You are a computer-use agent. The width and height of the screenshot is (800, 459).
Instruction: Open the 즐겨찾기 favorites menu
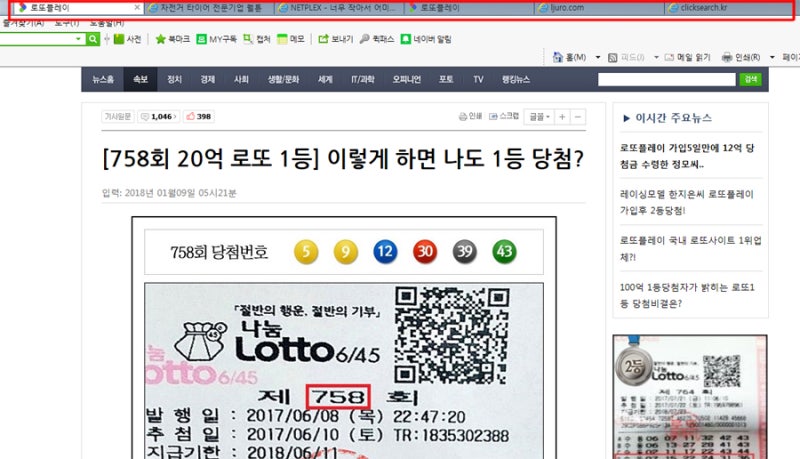[x=23, y=23]
